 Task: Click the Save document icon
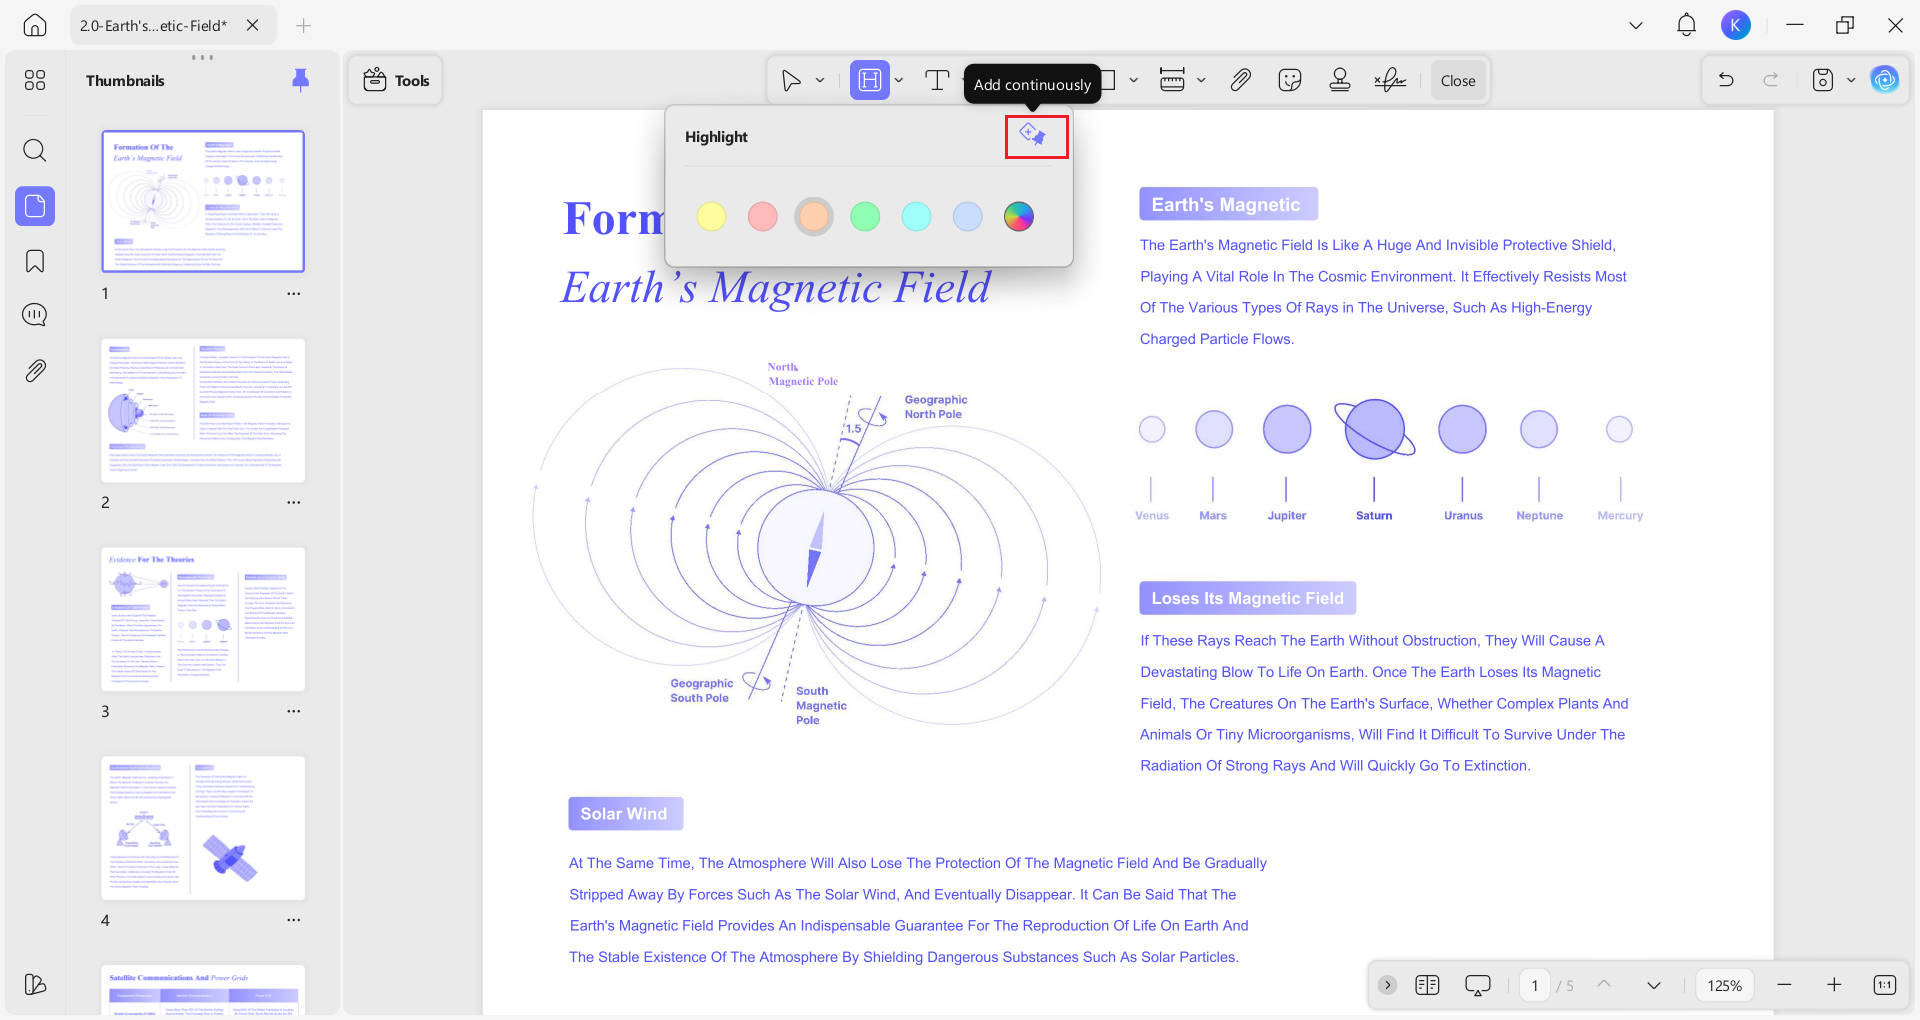tap(1823, 81)
